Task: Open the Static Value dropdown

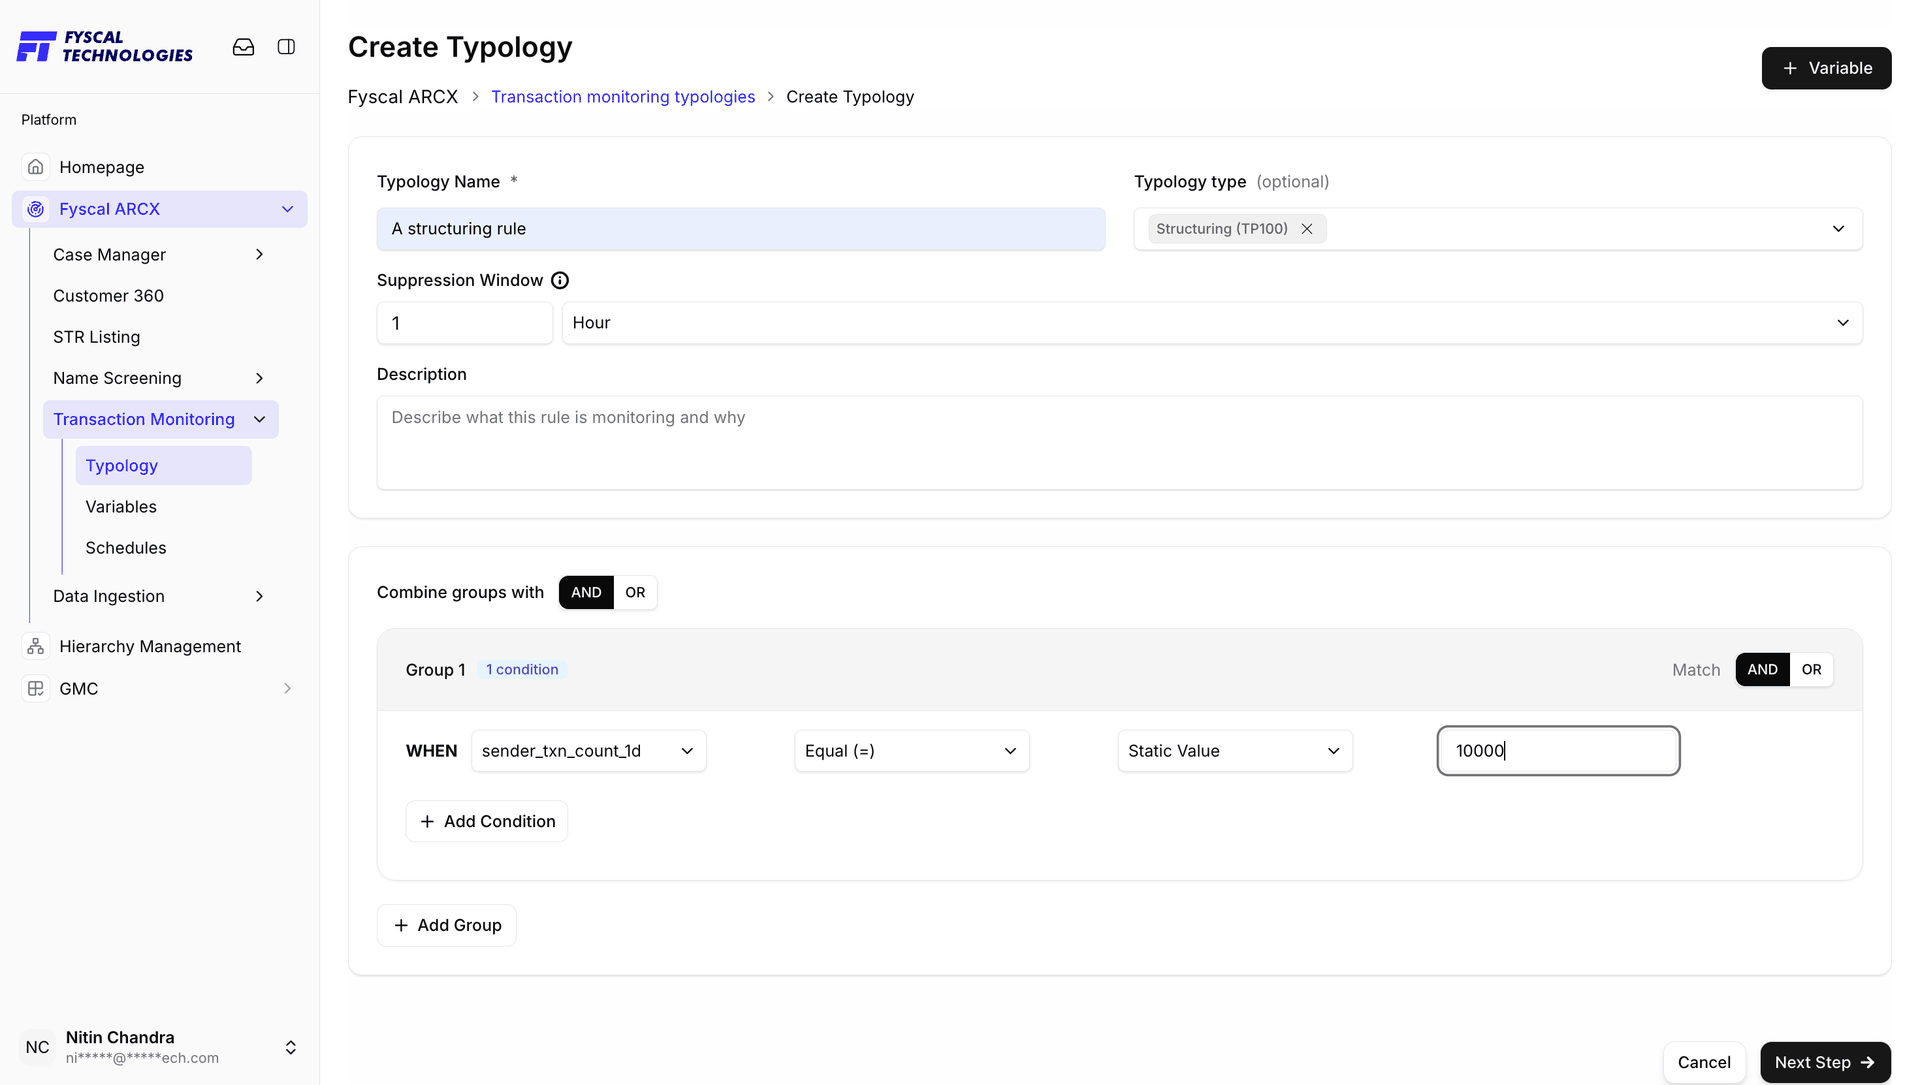Action: point(1234,751)
